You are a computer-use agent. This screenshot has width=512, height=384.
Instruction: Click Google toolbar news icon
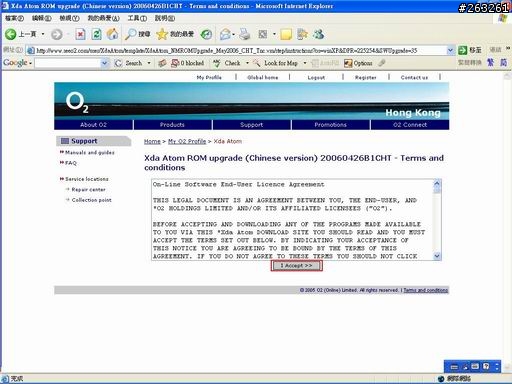tap(162, 63)
